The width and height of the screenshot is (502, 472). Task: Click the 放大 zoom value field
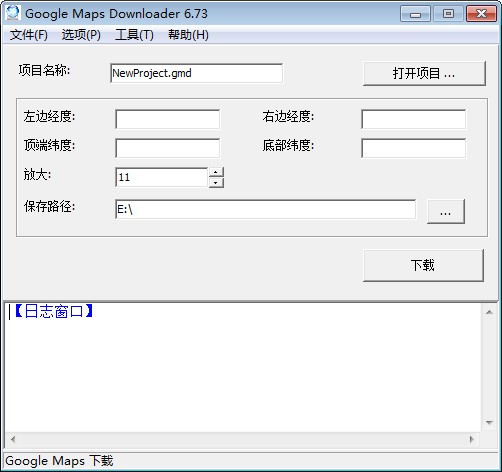[162, 177]
